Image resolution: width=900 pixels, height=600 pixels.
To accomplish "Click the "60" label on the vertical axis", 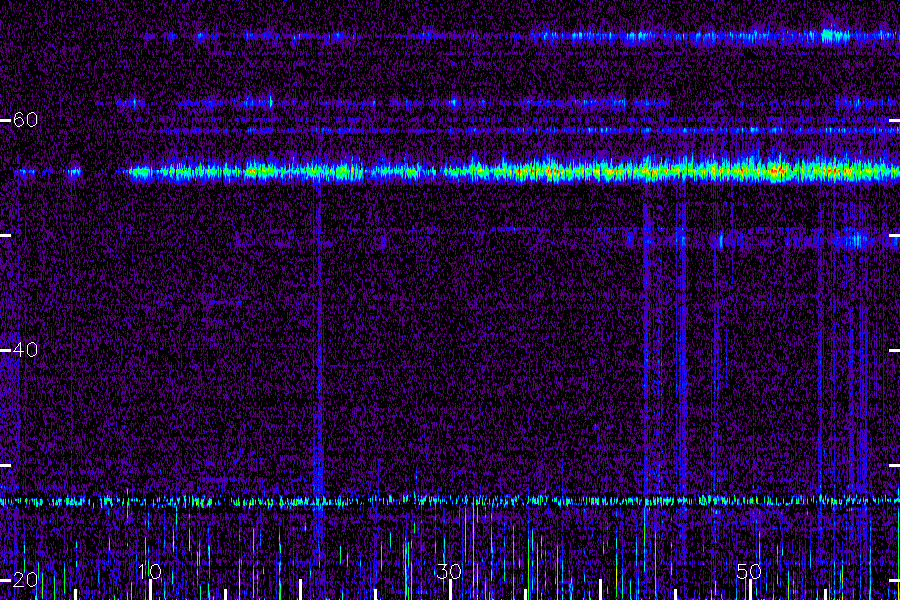I will tap(25, 120).
